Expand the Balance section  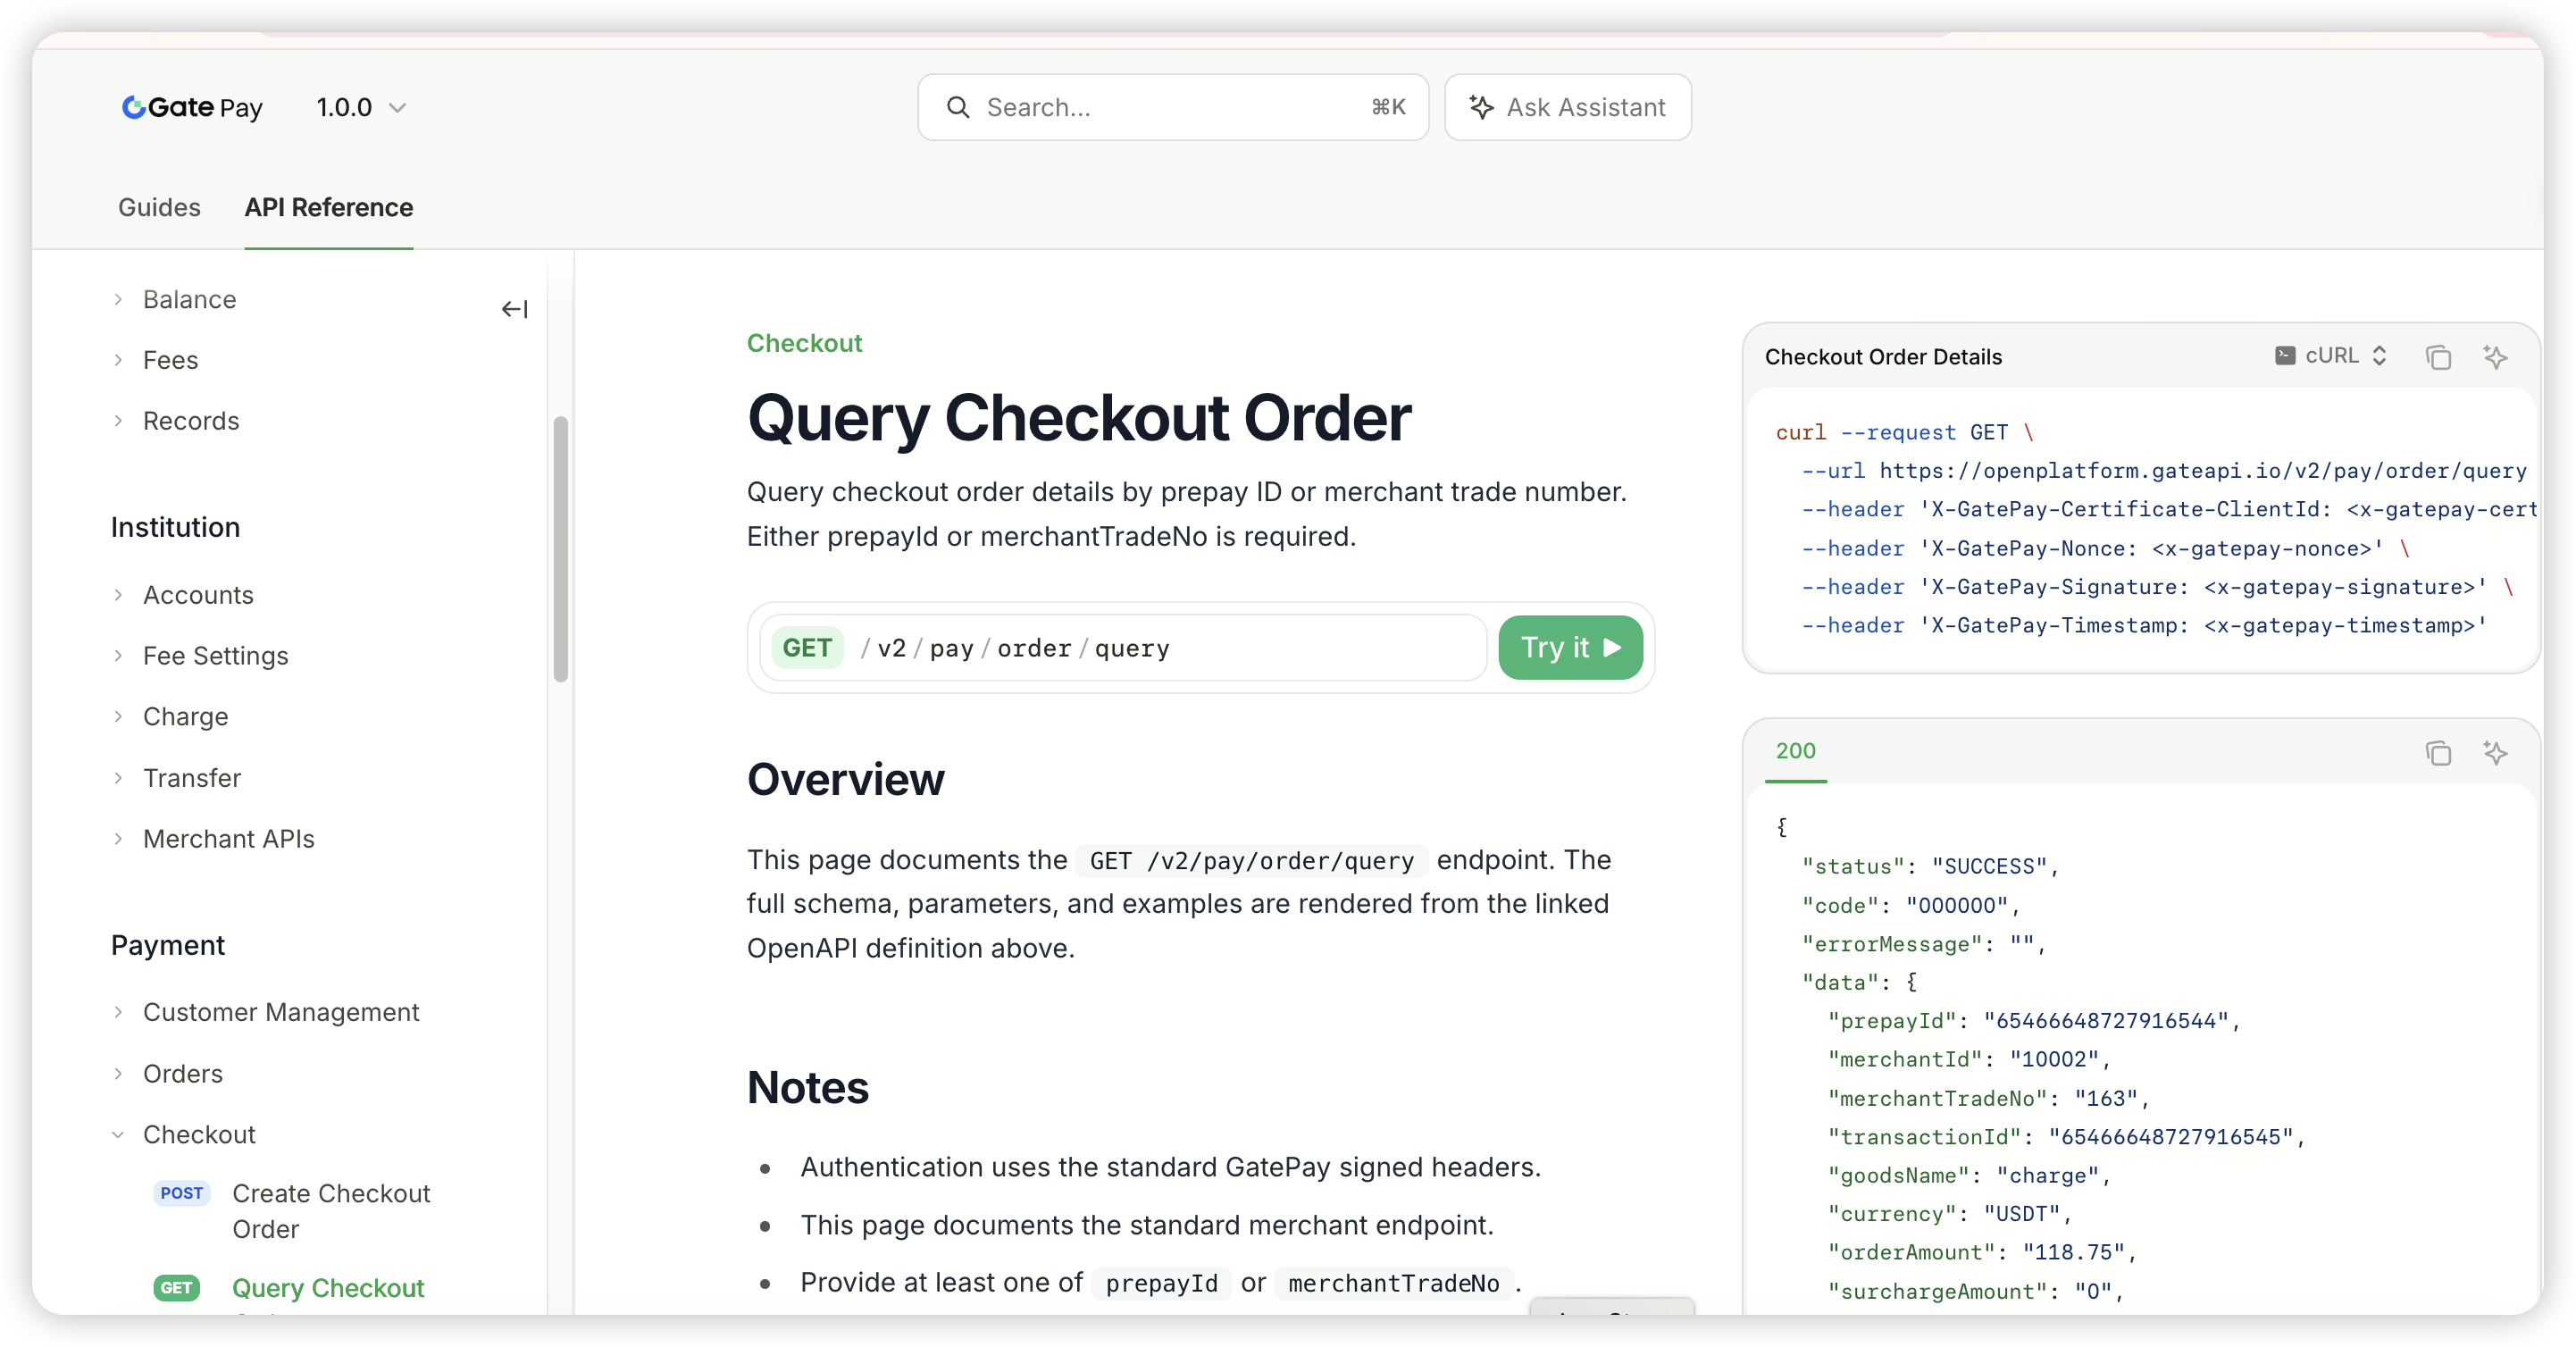click(x=189, y=299)
